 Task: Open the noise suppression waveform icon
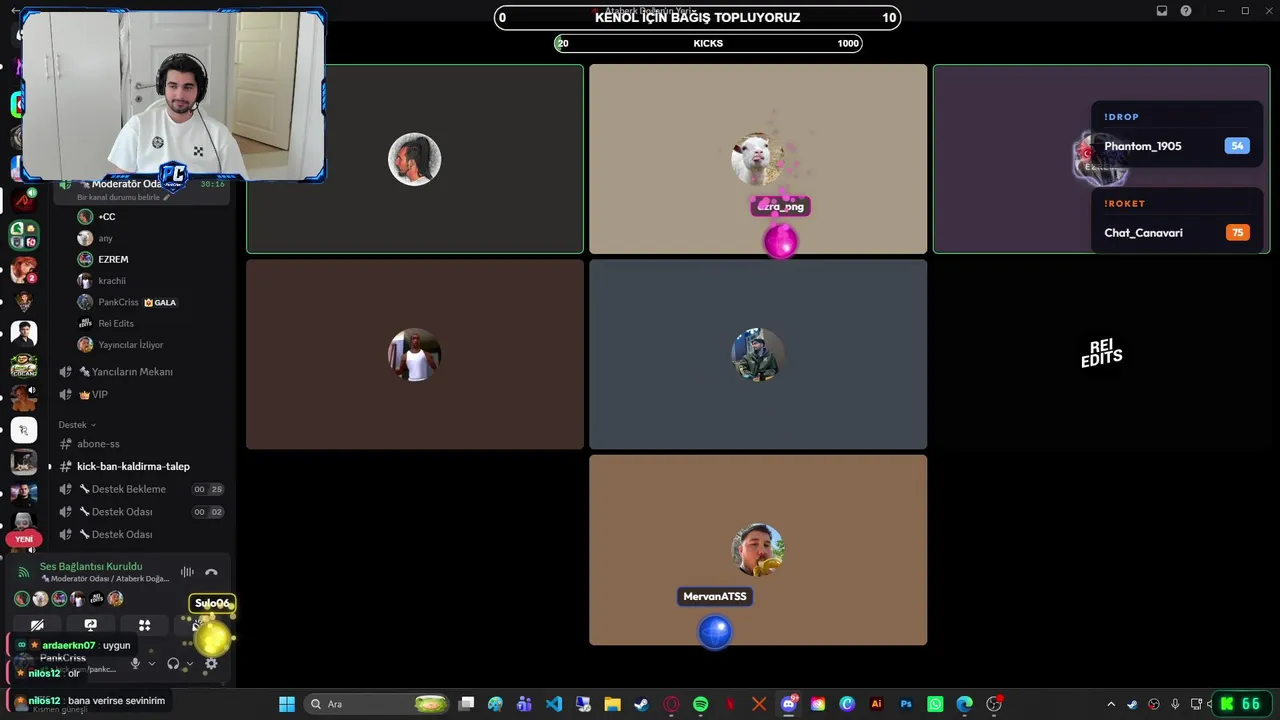click(x=187, y=573)
